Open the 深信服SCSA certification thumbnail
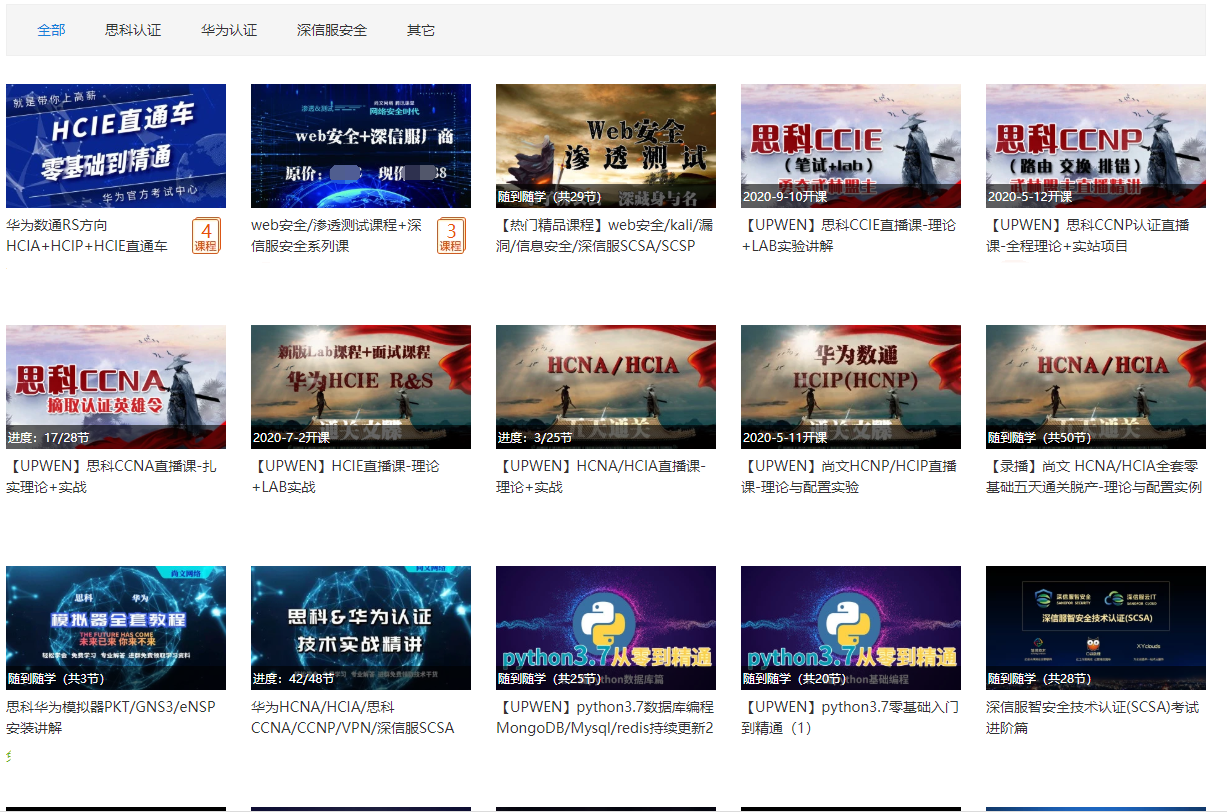 (x=1096, y=628)
